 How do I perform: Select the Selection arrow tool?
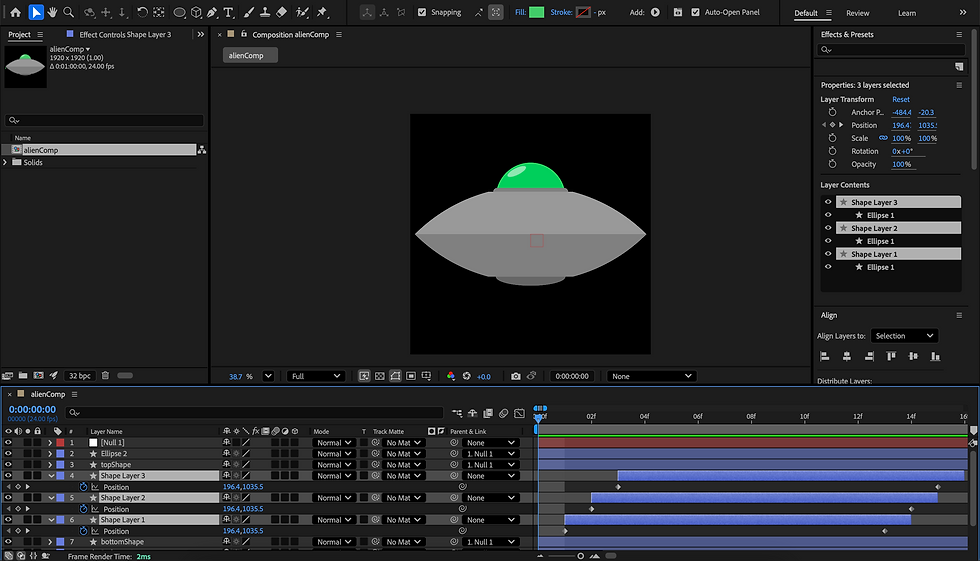[36, 12]
